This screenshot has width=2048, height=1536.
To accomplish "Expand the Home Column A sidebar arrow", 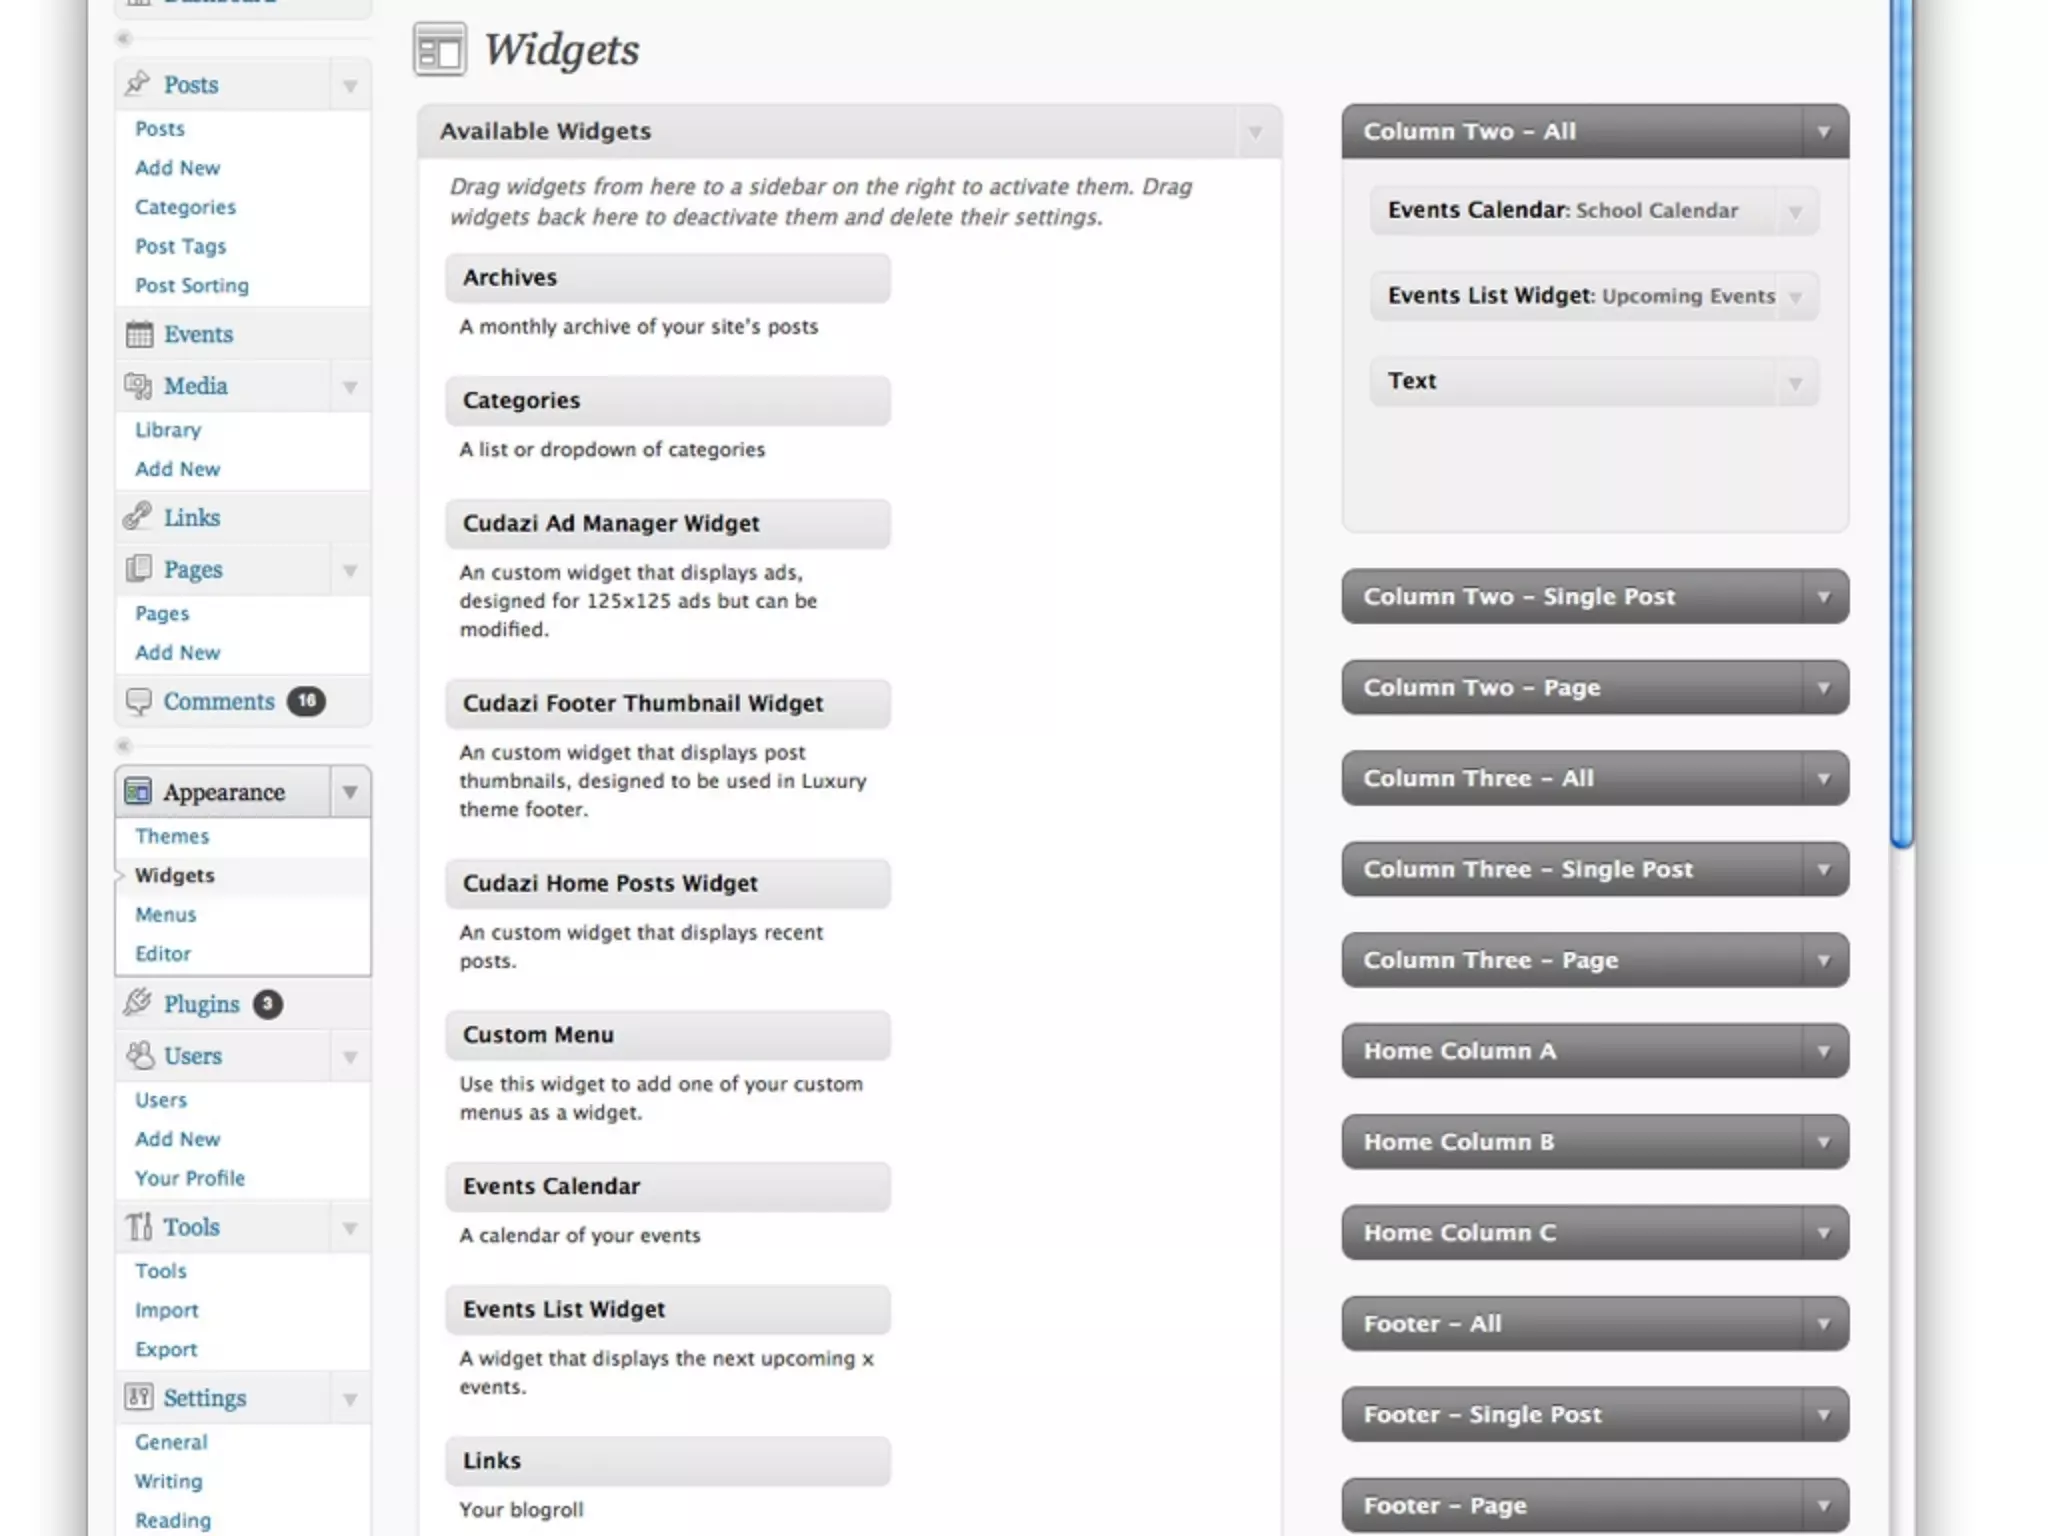I will (x=1823, y=1051).
